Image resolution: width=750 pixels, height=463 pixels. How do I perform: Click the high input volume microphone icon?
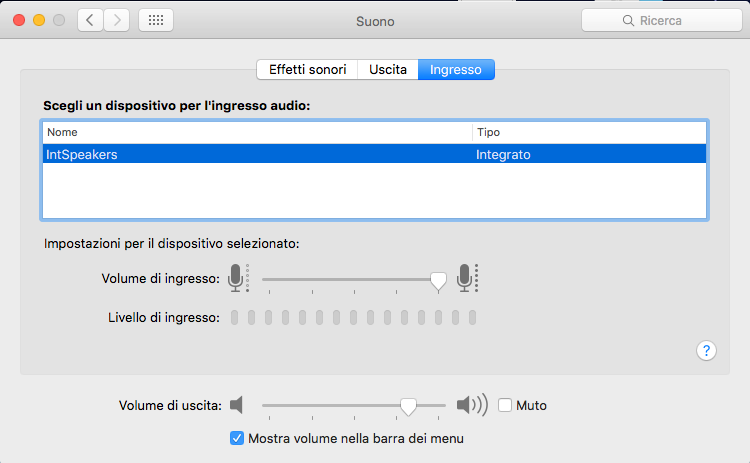pos(466,278)
